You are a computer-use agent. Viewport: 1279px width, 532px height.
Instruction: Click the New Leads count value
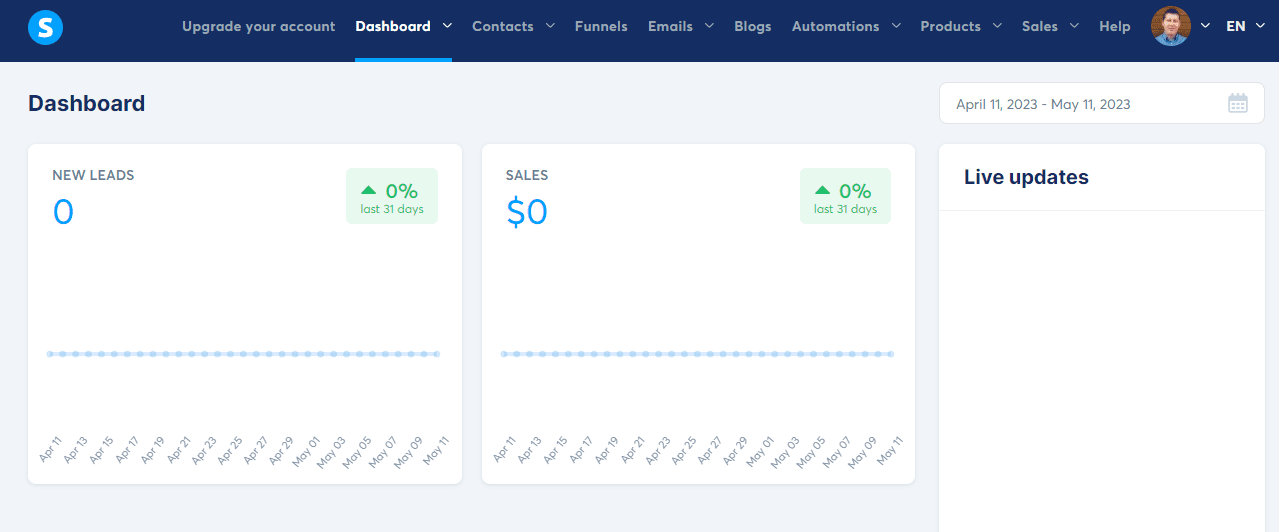point(63,212)
